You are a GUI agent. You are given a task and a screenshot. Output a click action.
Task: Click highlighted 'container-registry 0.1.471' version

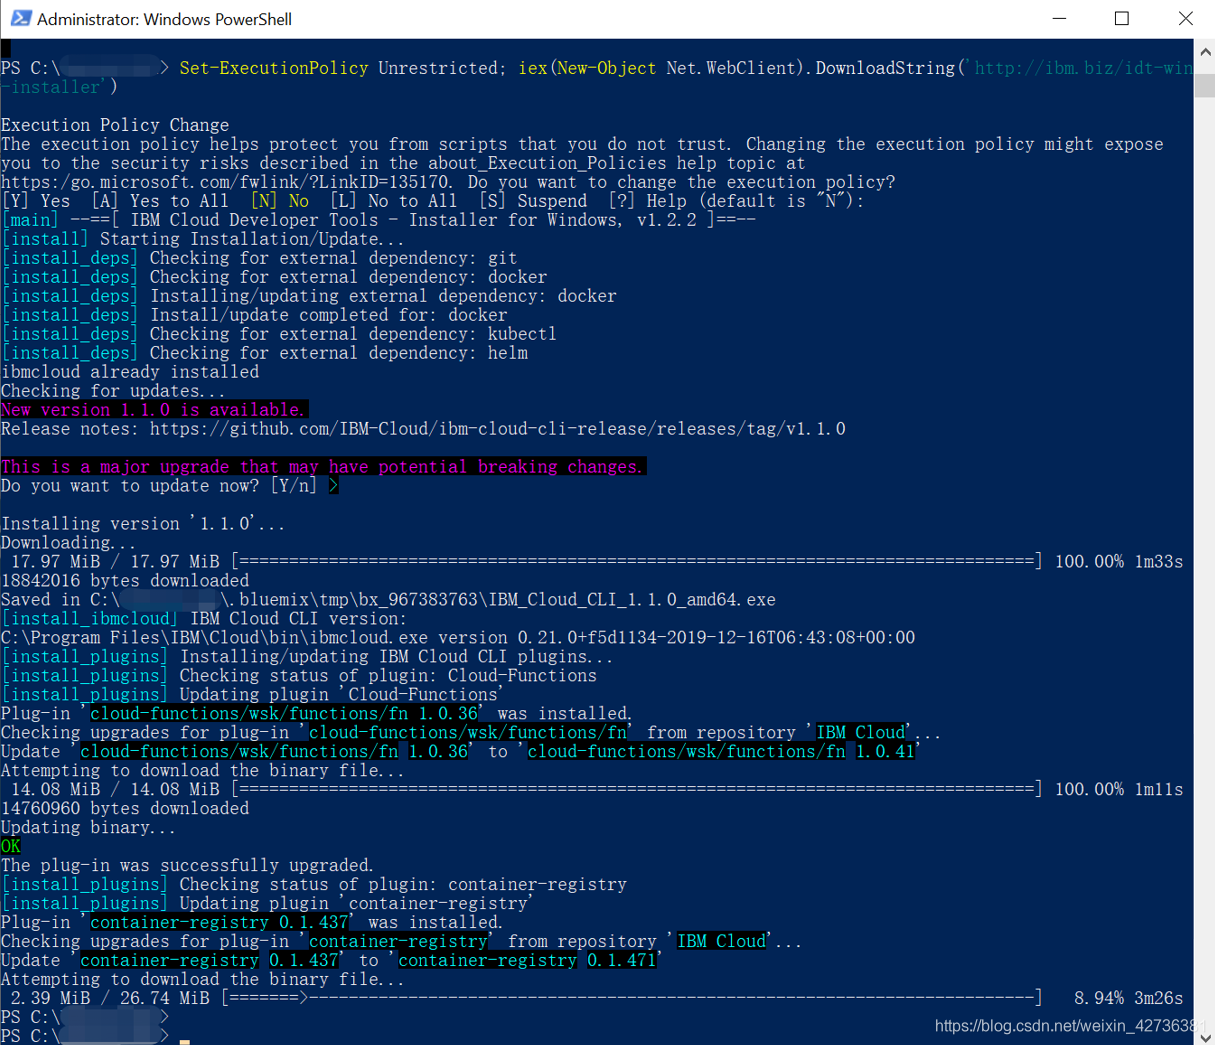[527, 961]
